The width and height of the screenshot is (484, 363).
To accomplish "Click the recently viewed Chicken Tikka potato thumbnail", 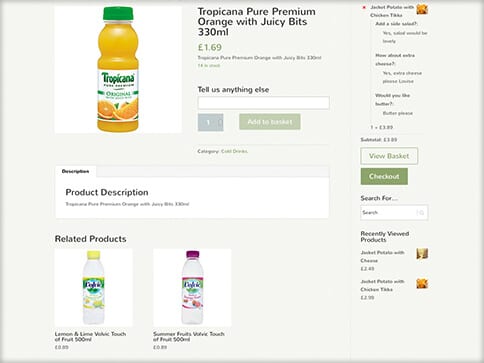I will point(422,284).
